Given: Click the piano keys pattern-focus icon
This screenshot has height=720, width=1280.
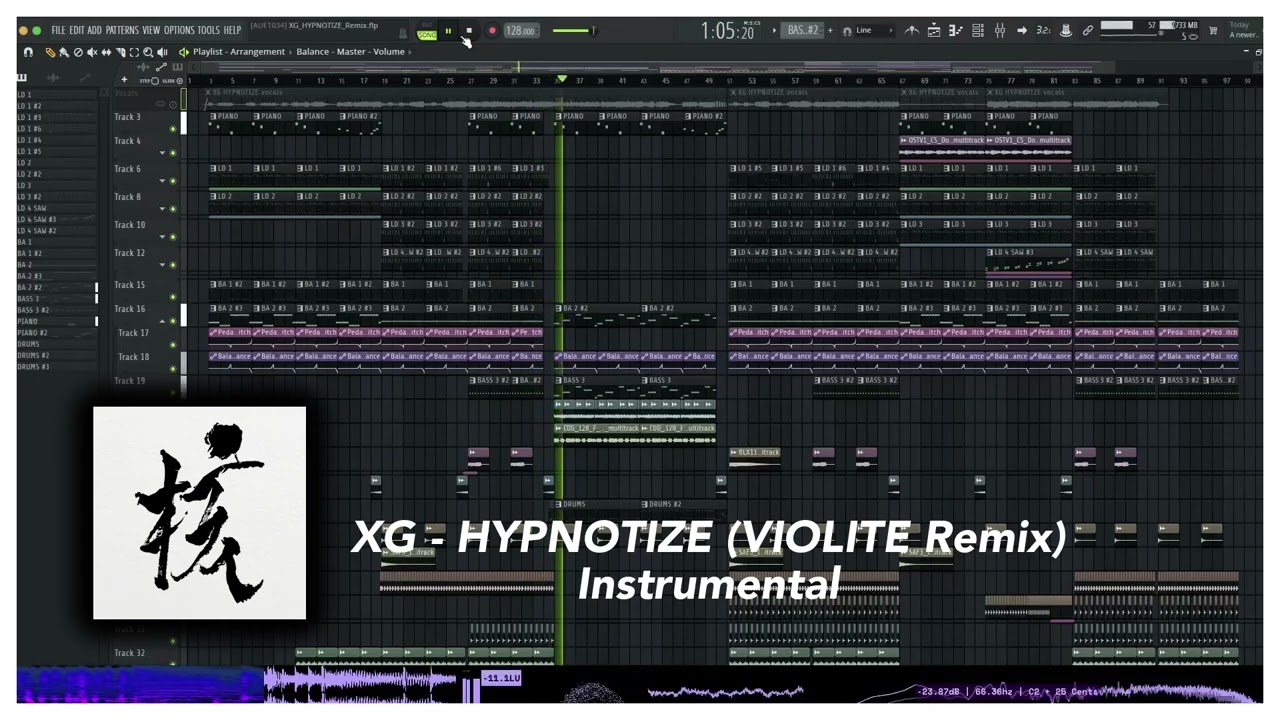Looking at the screenshot, I should (177, 67).
